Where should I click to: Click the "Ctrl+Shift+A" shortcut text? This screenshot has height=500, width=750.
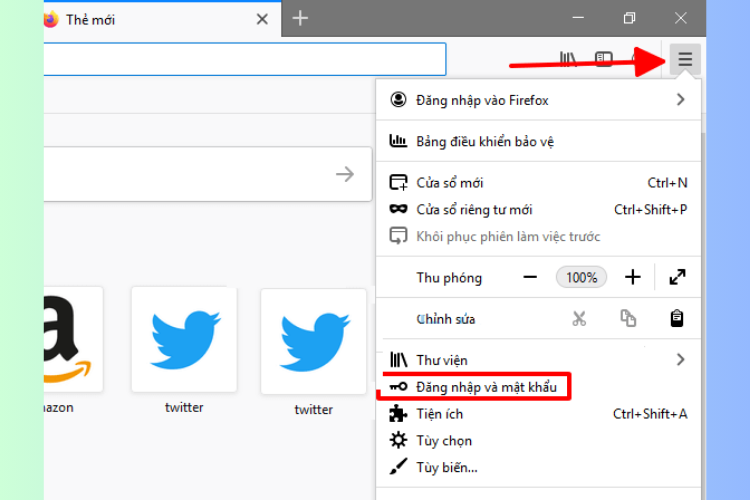click(x=650, y=414)
